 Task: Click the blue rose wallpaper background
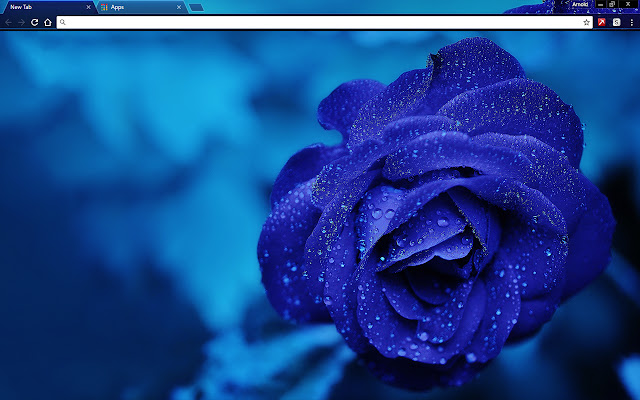pos(320,216)
